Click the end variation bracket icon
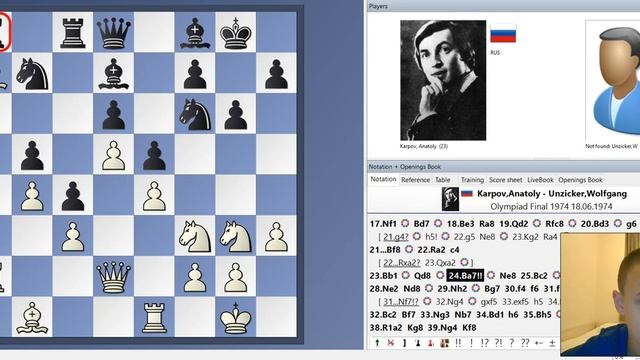The image size is (640, 360). tap(404, 343)
